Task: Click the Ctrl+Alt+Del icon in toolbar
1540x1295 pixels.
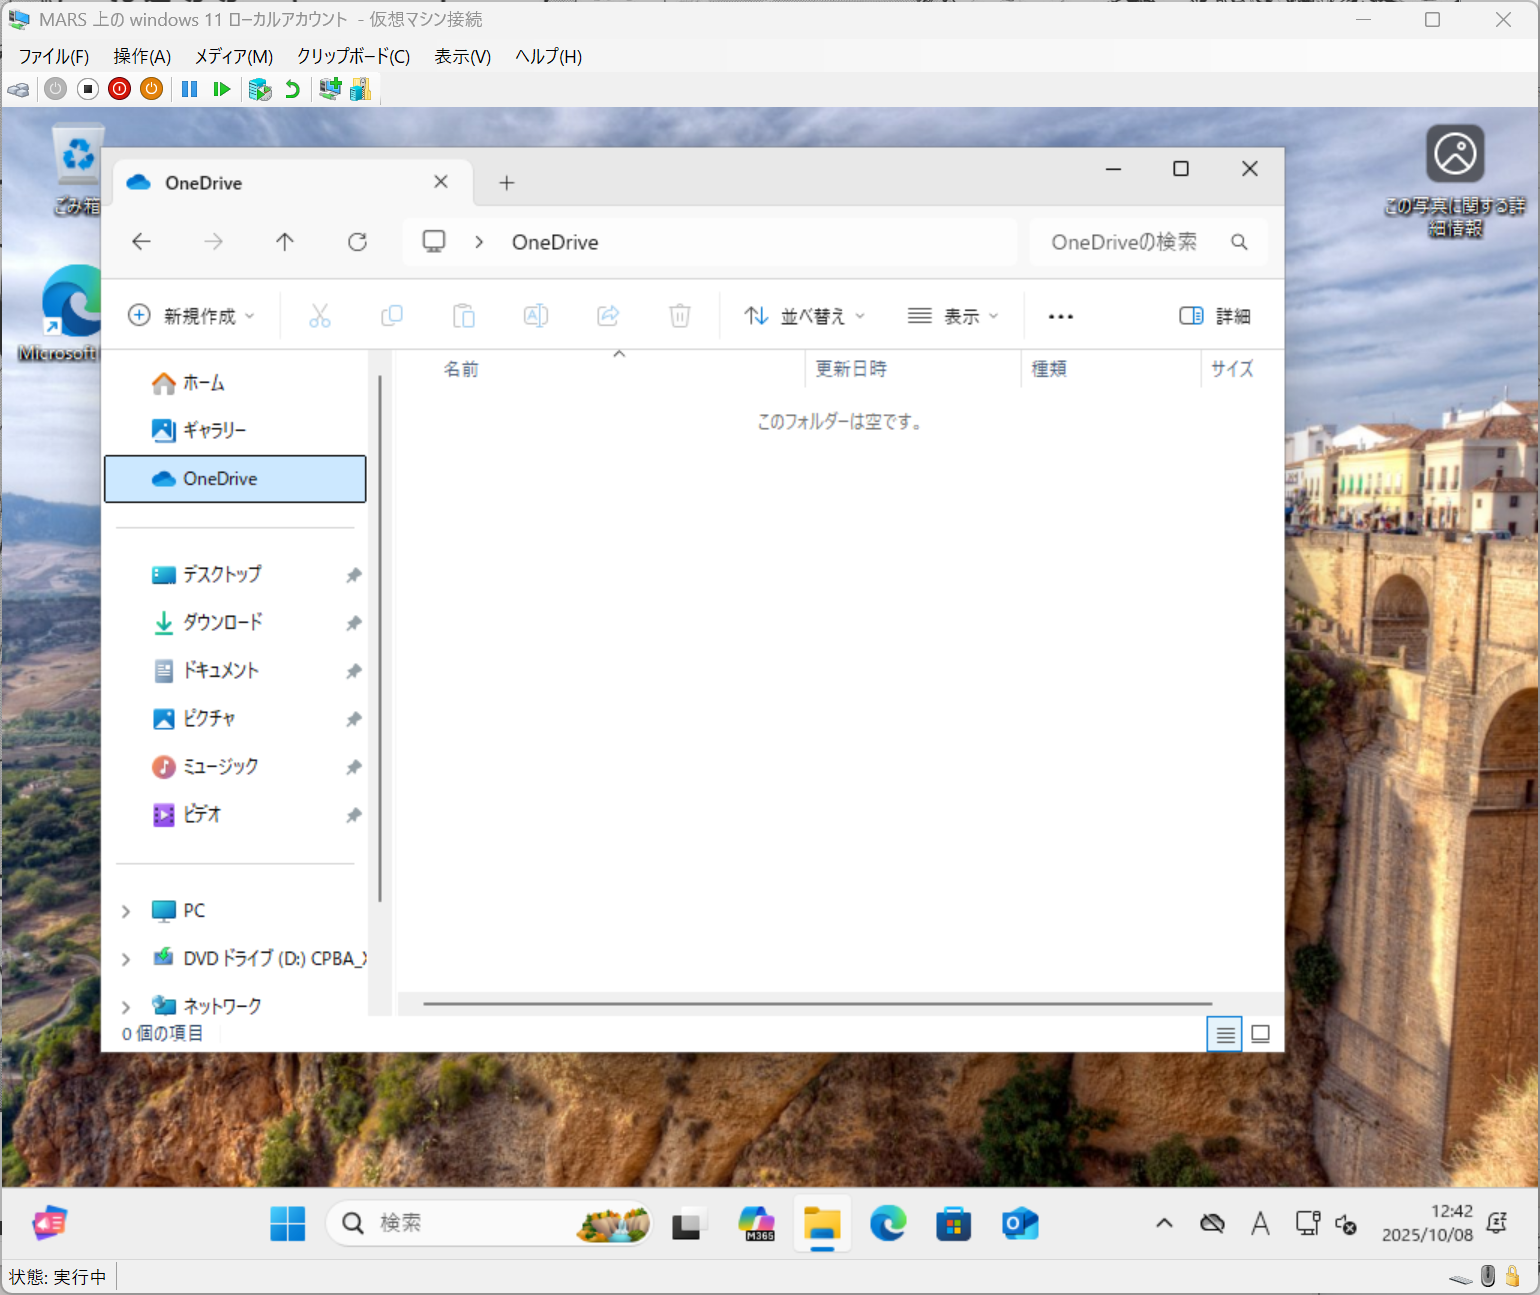Action: 18,89
